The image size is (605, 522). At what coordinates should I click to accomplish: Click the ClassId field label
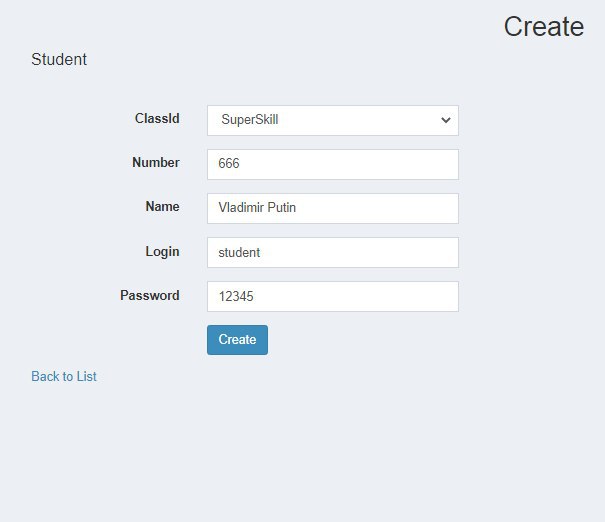tap(157, 118)
